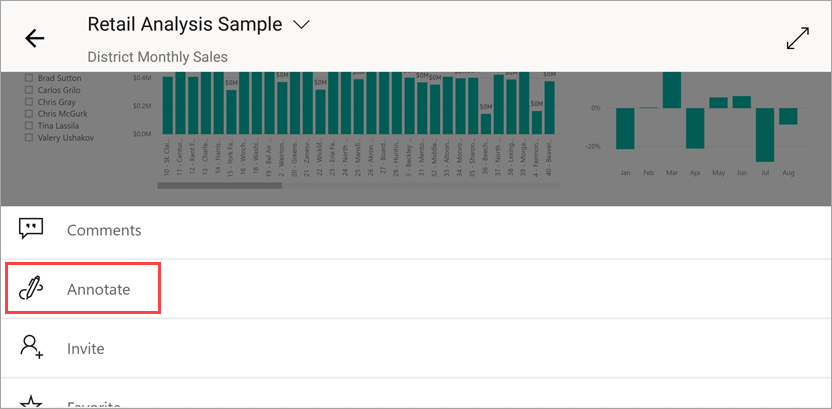The height and width of the screenshot is (409, 832).
Task: Open the Comments menu item
Action: 104,230
